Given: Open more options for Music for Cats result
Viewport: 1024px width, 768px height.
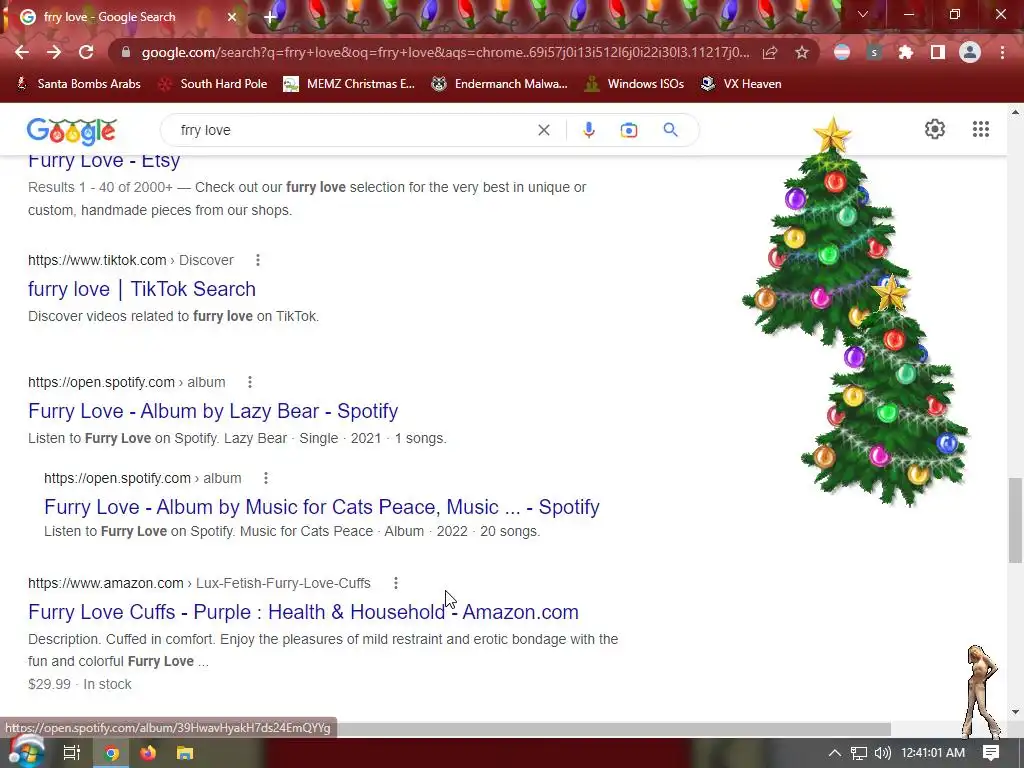Looking at the screenshot, I should (266, 478).
